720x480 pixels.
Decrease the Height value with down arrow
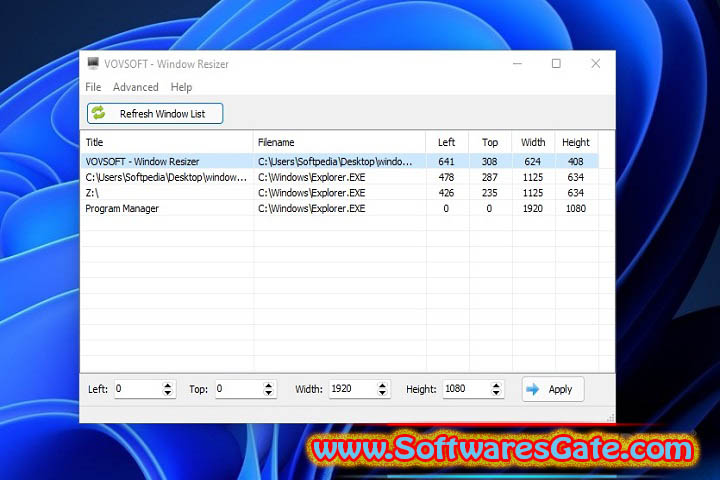click(x=496, y=393)
